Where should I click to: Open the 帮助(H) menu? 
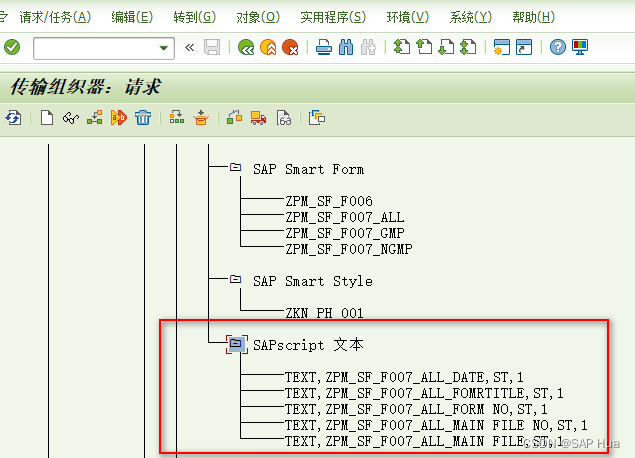[533, 17]
